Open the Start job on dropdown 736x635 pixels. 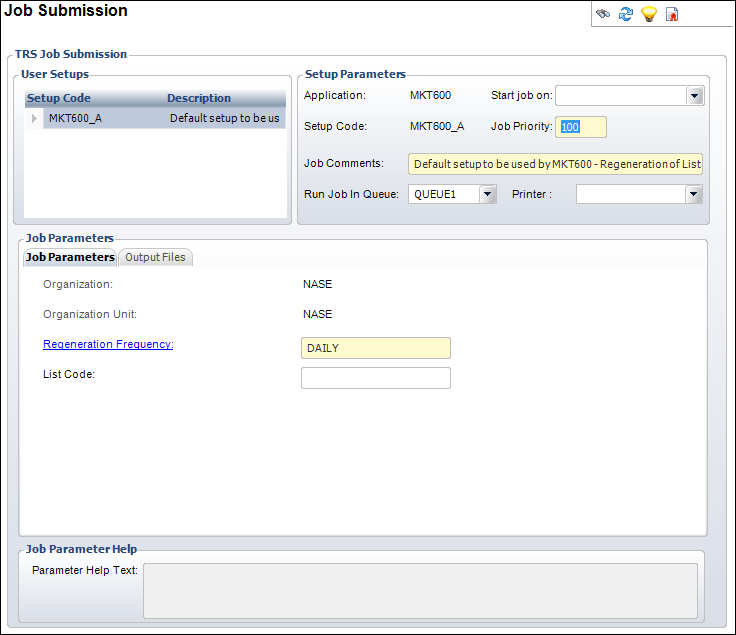point(695,96)
